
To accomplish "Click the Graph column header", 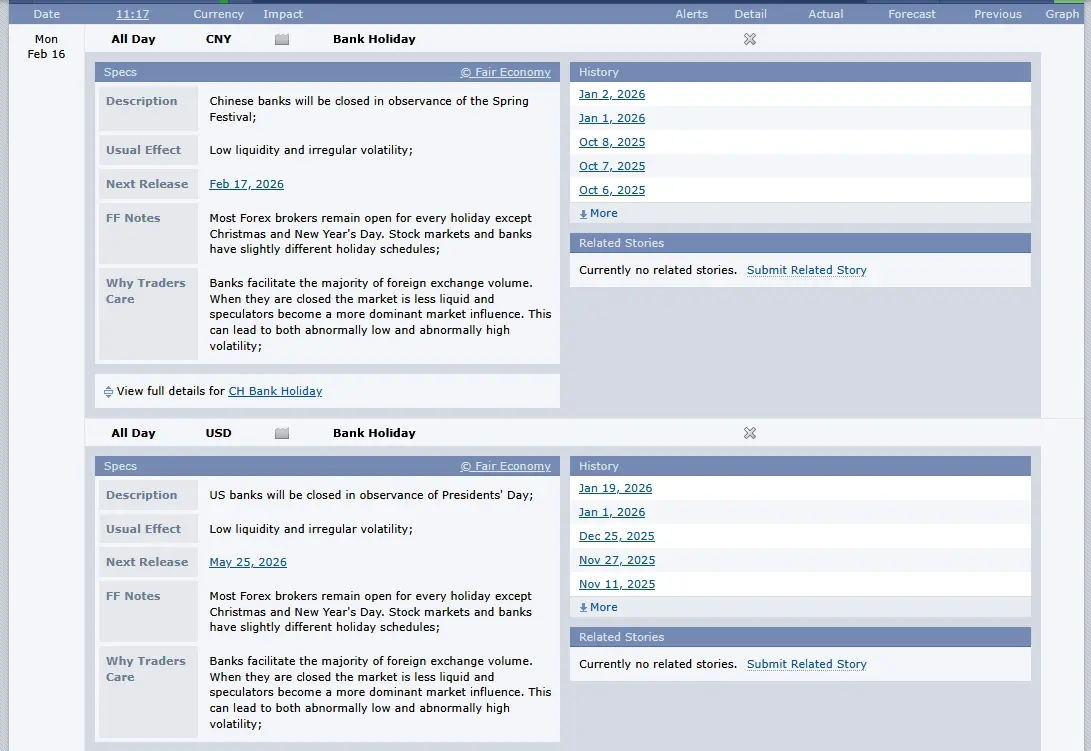I will coord(1062,14).
